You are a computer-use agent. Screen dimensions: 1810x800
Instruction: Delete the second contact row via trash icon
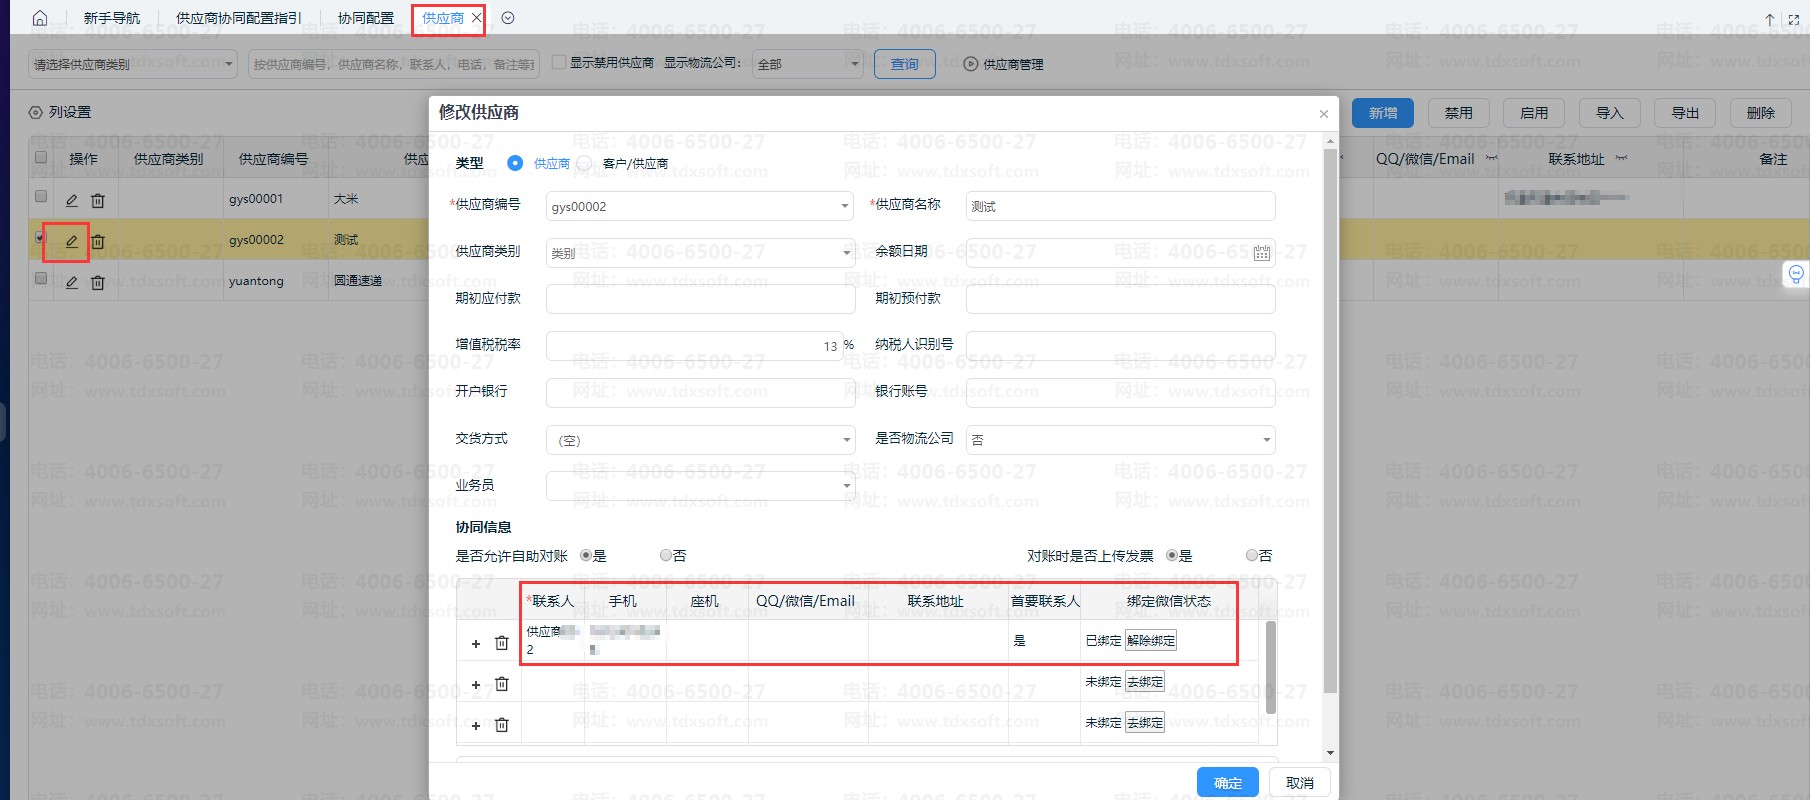pos(502,684)
